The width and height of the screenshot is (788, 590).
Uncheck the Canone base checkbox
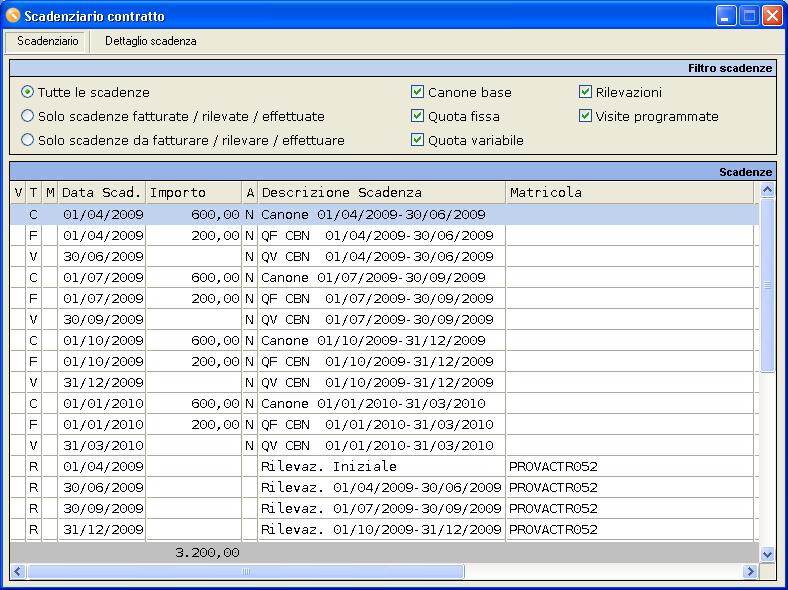coord(417,91)
